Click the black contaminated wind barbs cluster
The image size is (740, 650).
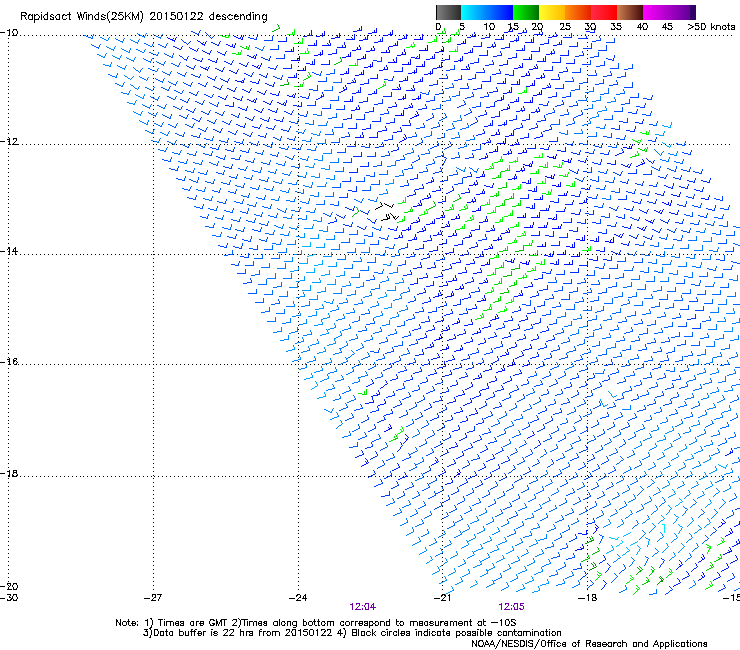(x=388, y=212)
